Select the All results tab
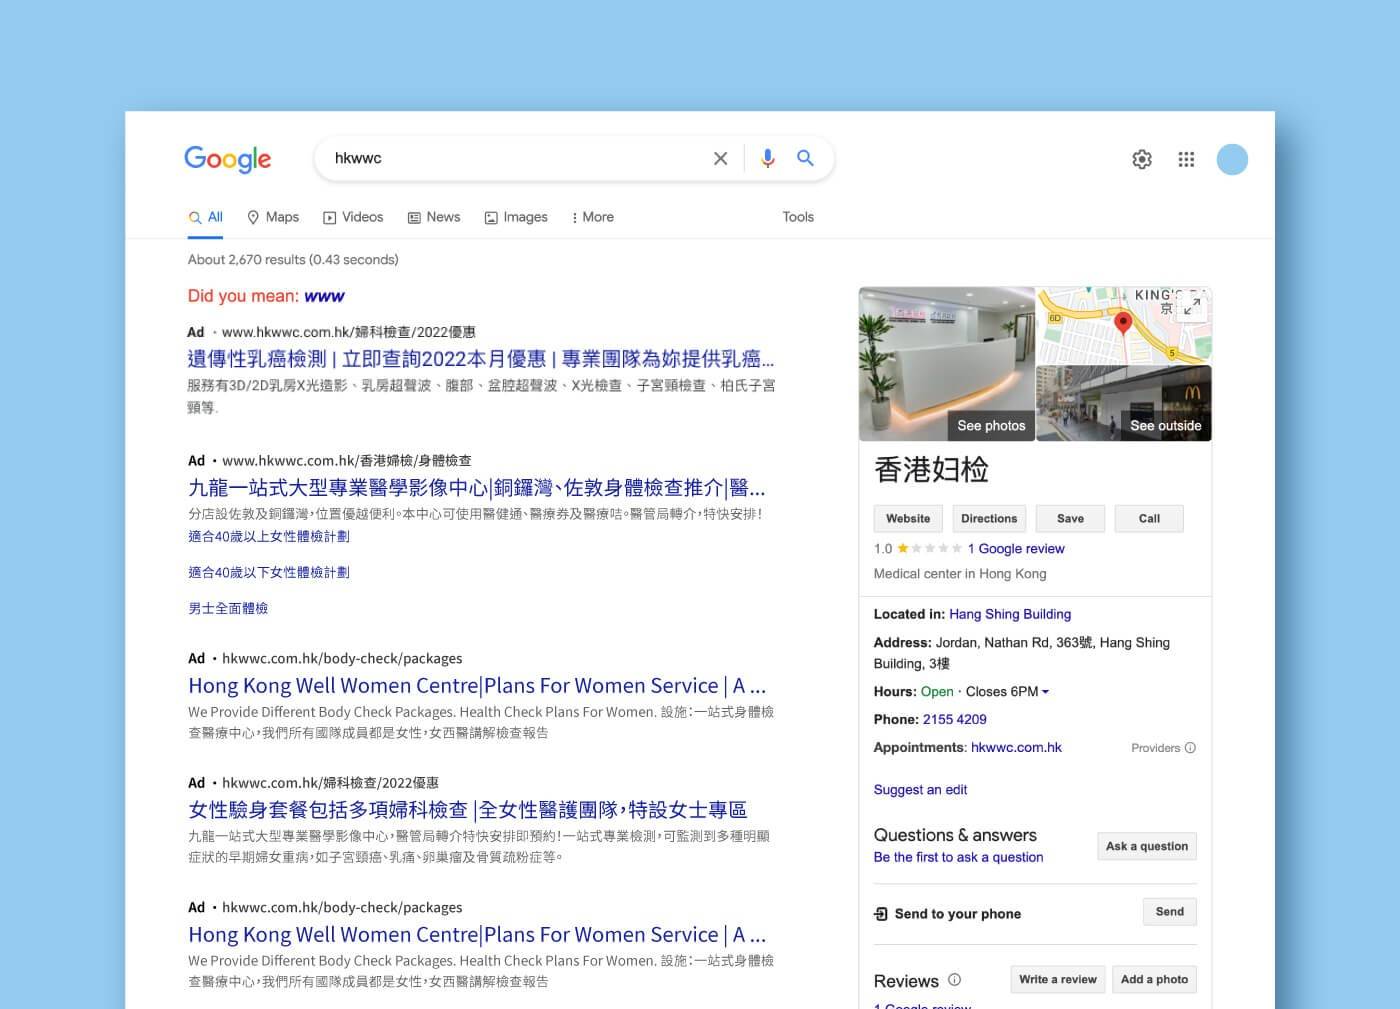This screenshot has width=1400, height=1009. (205, 217)
